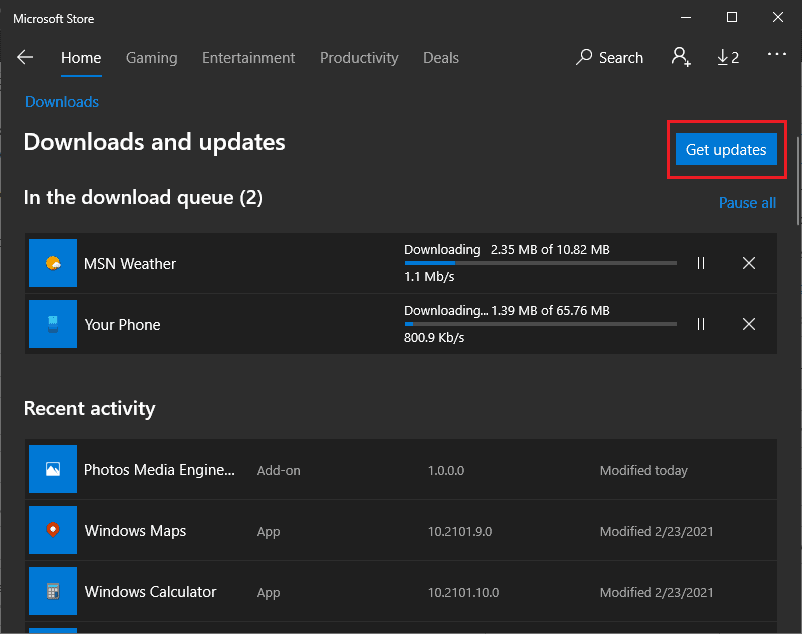This screenshot has height=634, width=802.
Task: Click the Your Phone app icon
Action: (53, 324)
